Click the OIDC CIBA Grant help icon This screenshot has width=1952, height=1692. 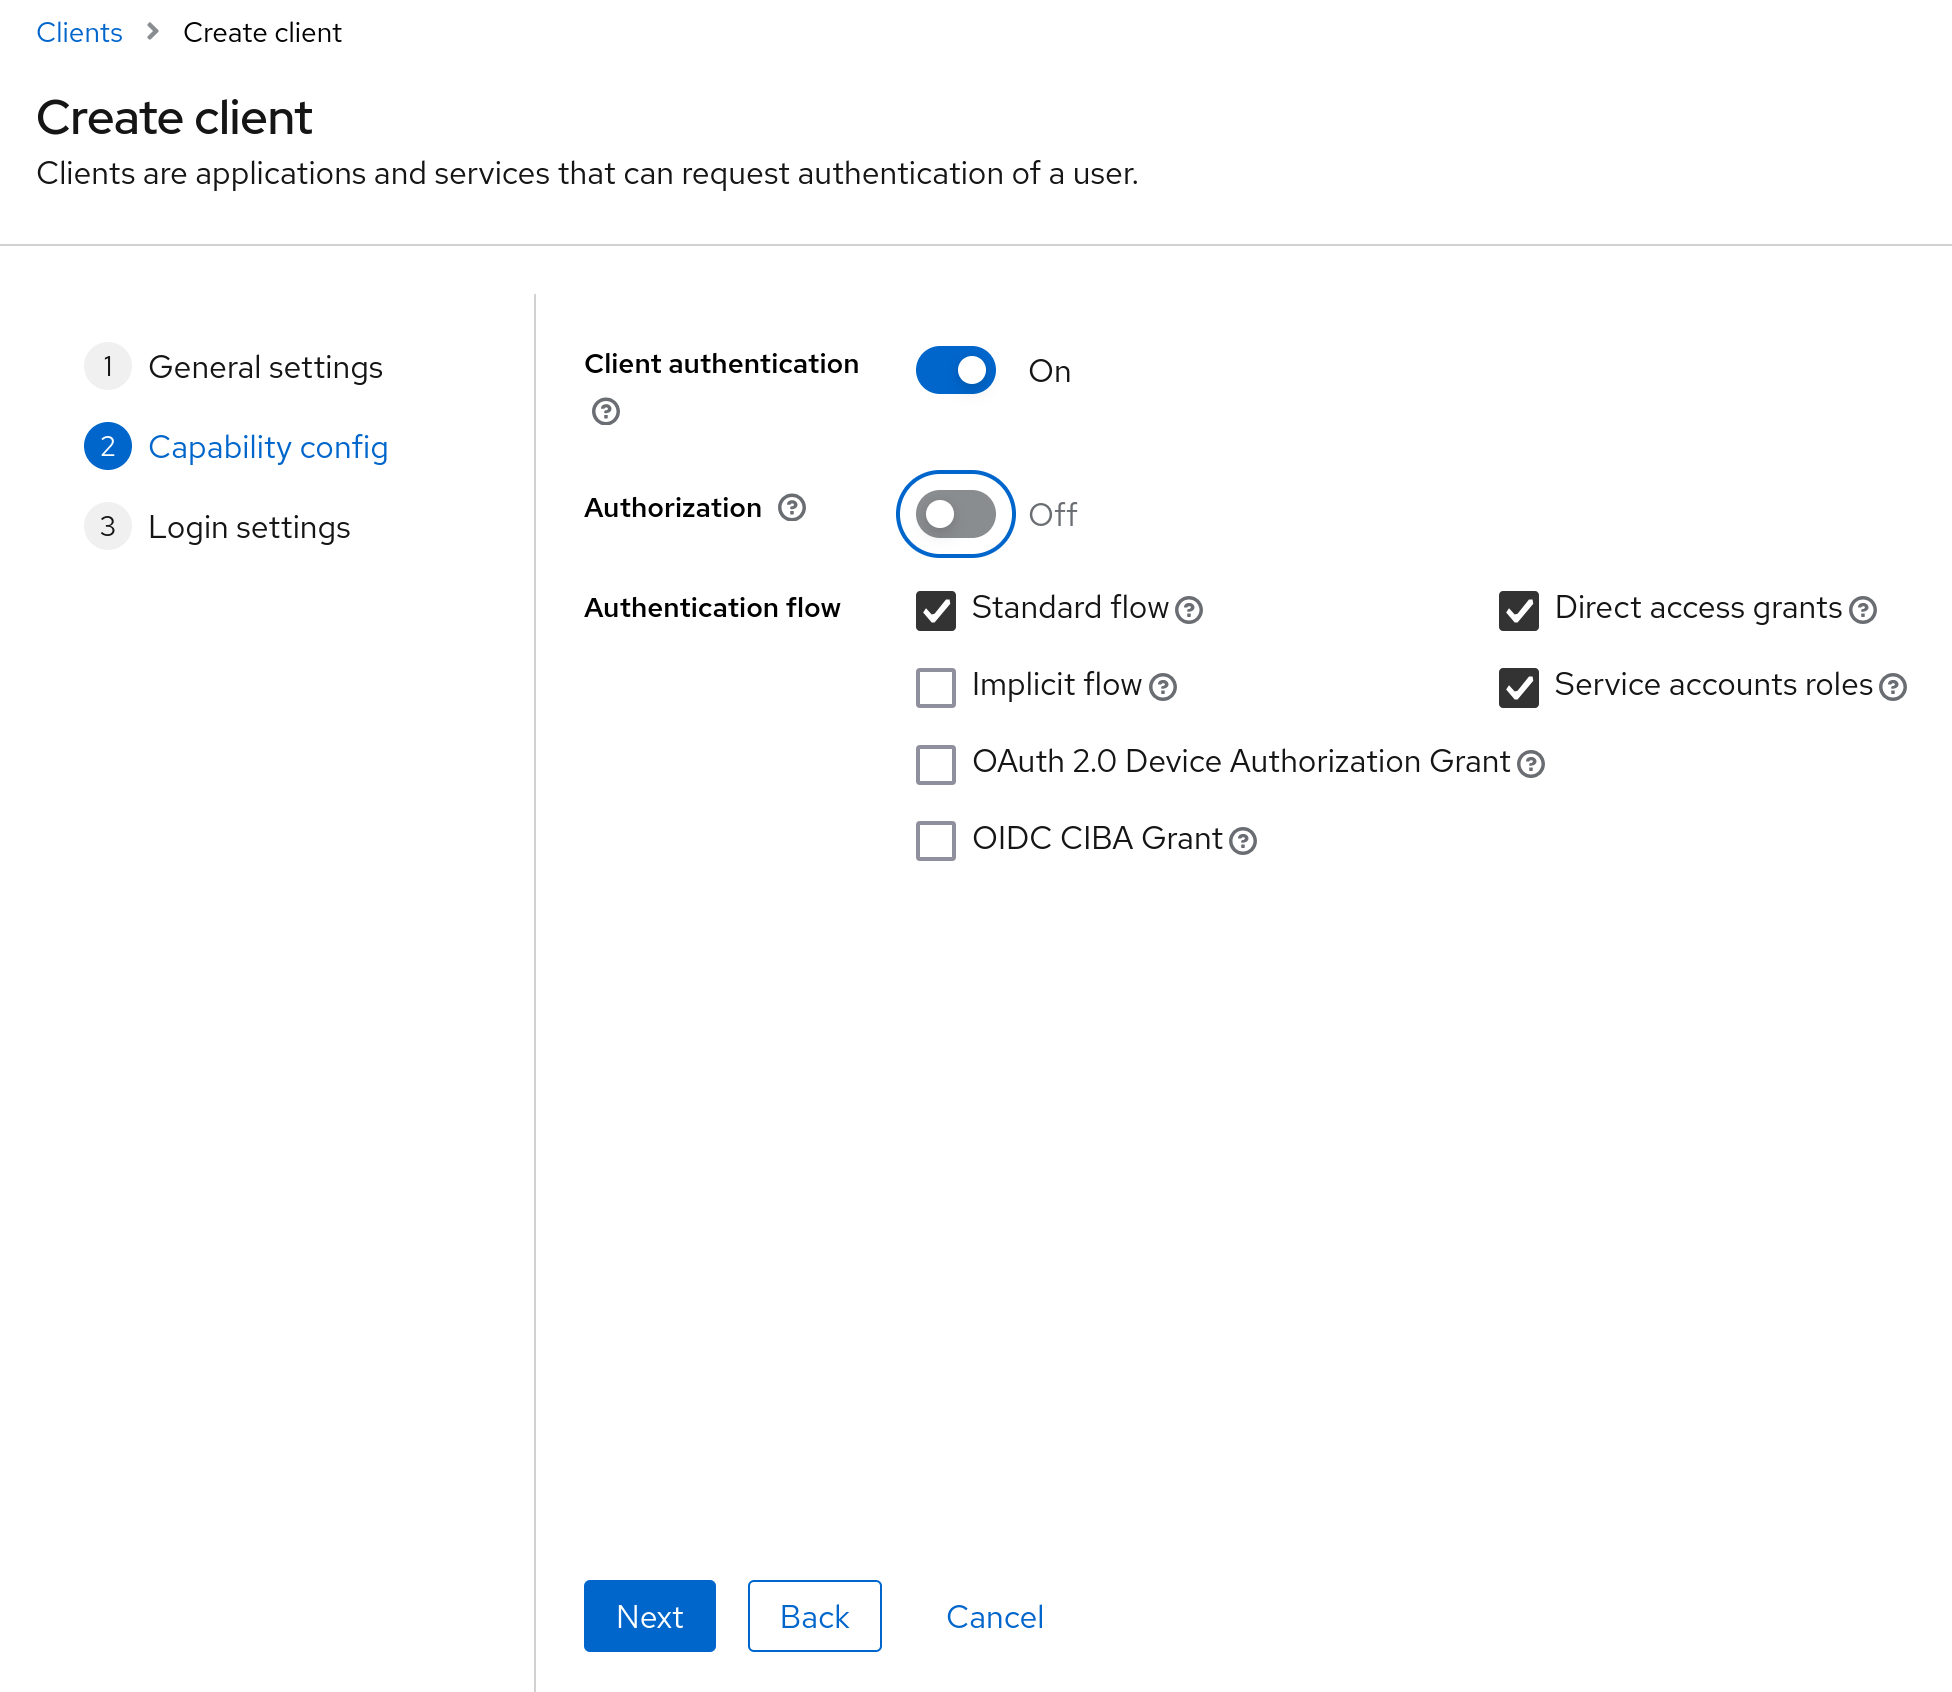click(1242, 842)
